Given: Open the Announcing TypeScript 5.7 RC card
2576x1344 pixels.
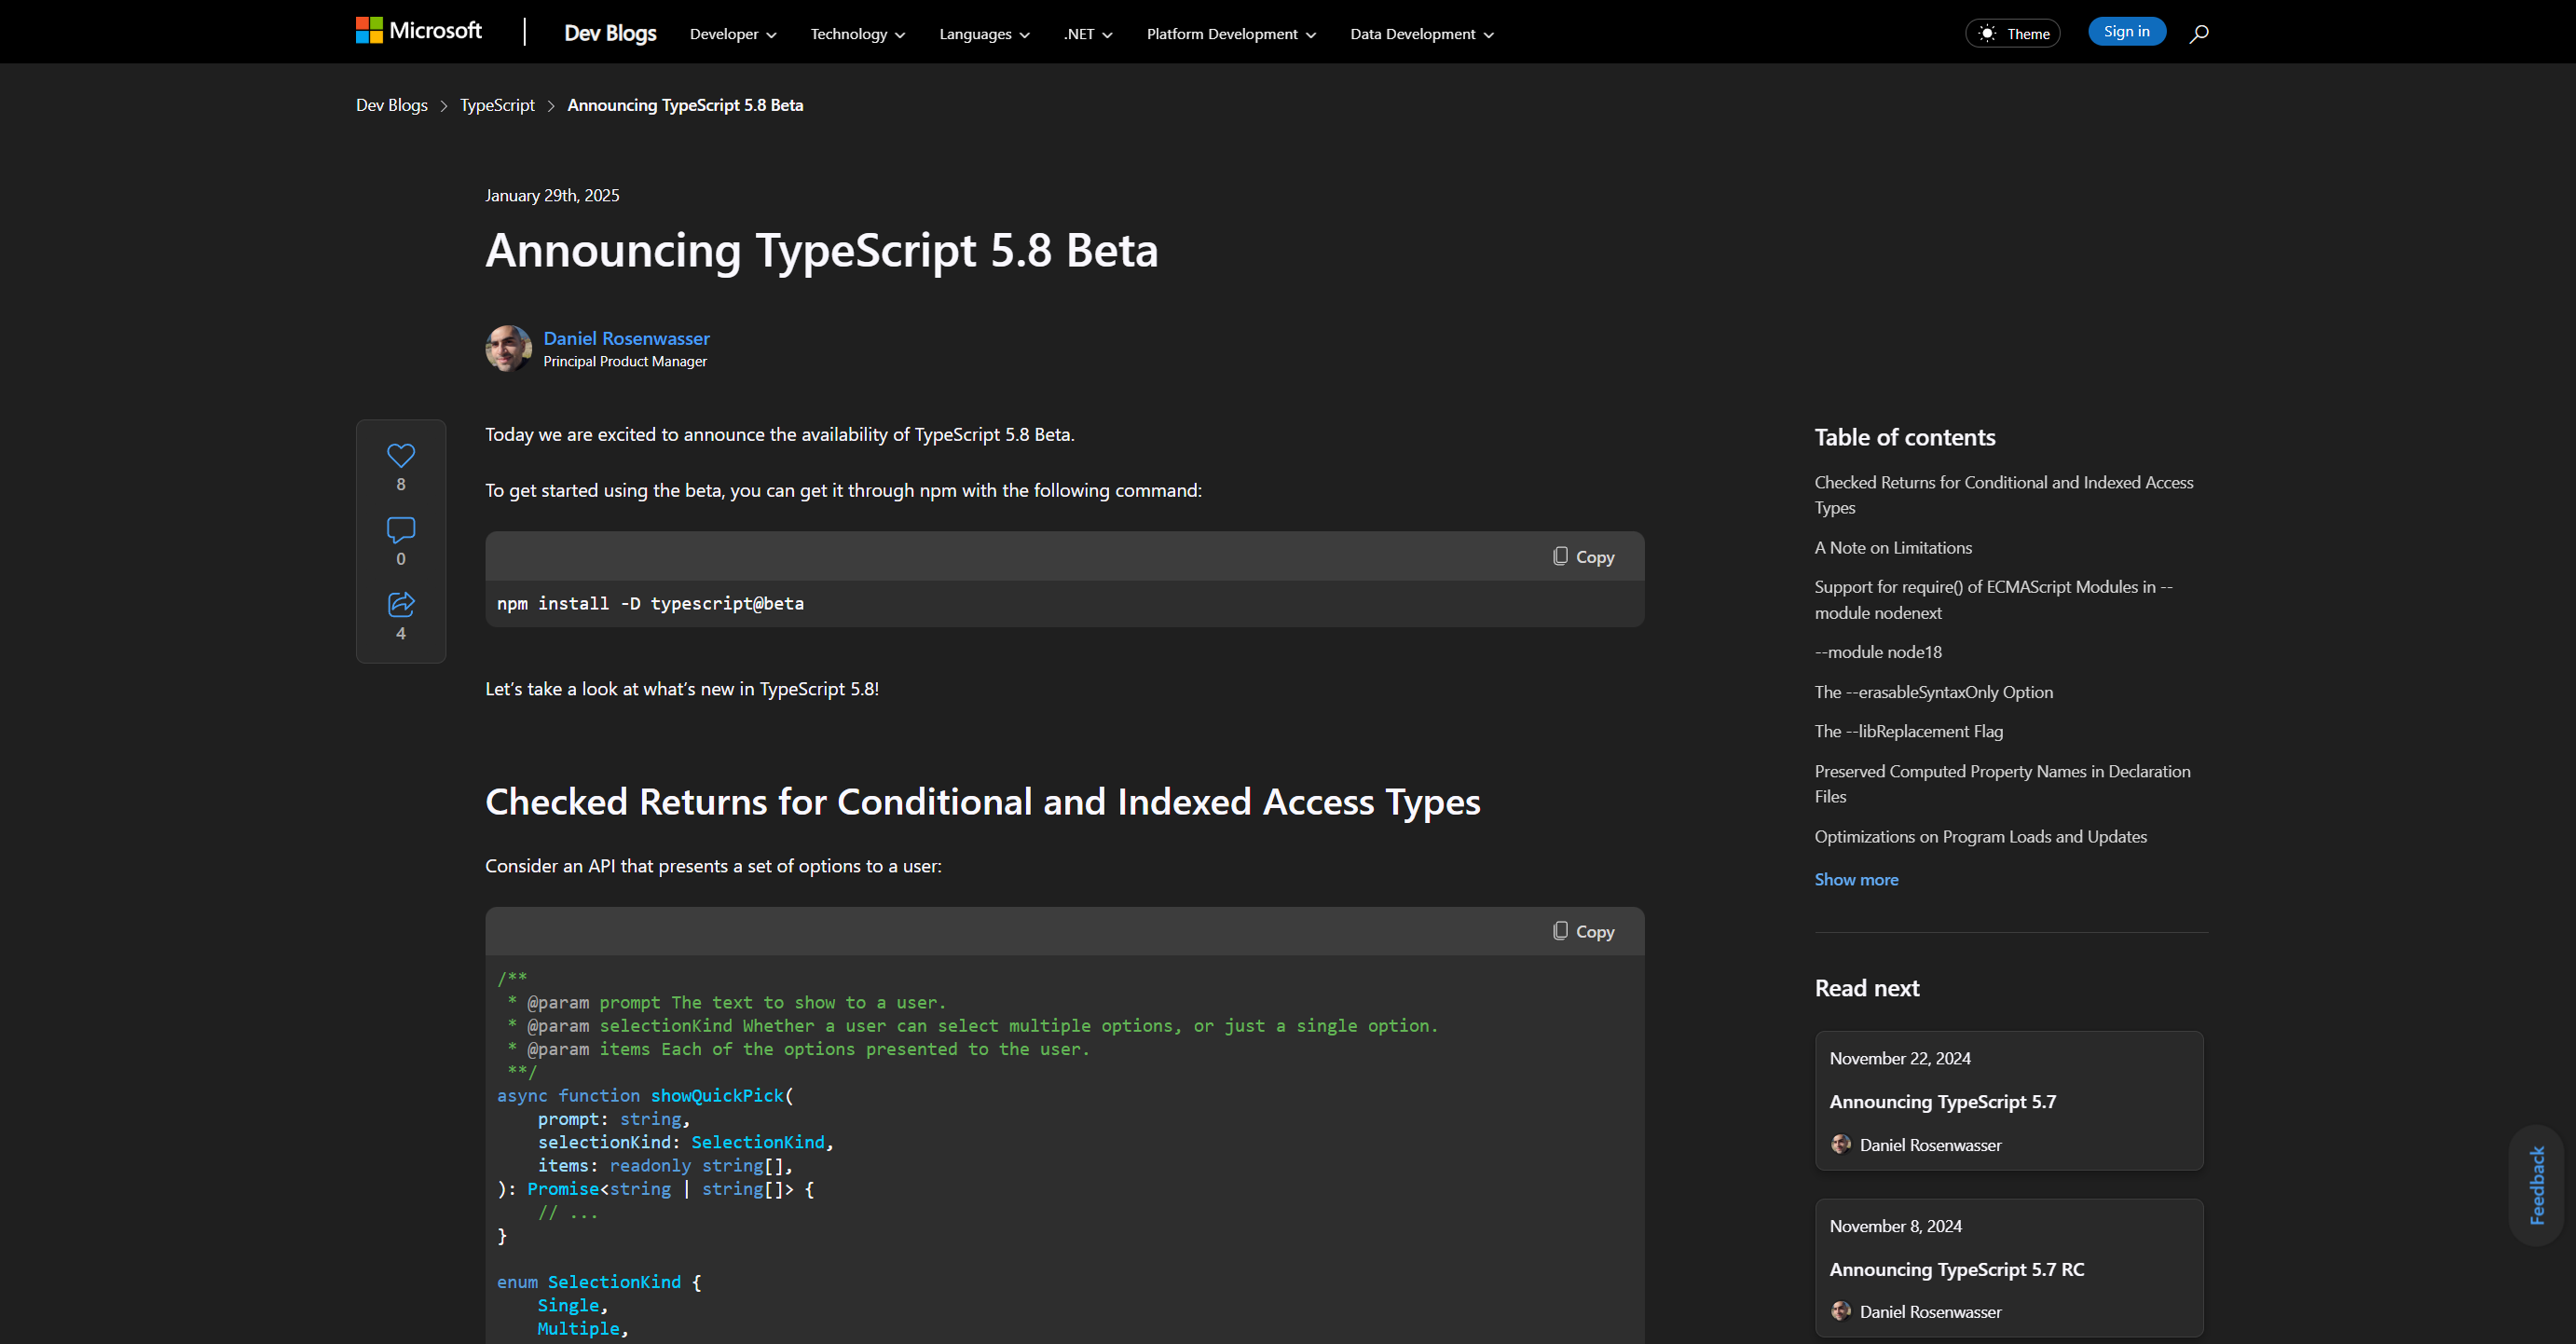Looking at the screenshot, I should click(2009, 1268).
